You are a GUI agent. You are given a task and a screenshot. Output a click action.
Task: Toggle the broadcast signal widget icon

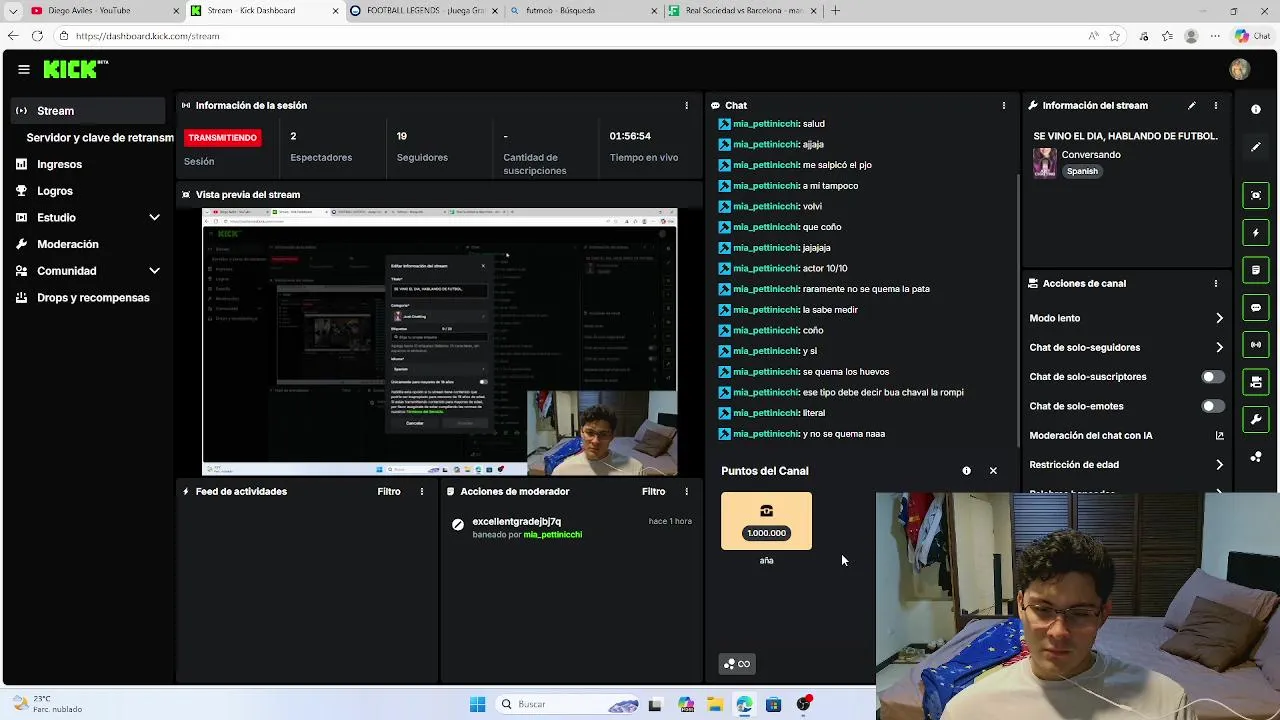pyautogui.click(x=1256, y=345)
